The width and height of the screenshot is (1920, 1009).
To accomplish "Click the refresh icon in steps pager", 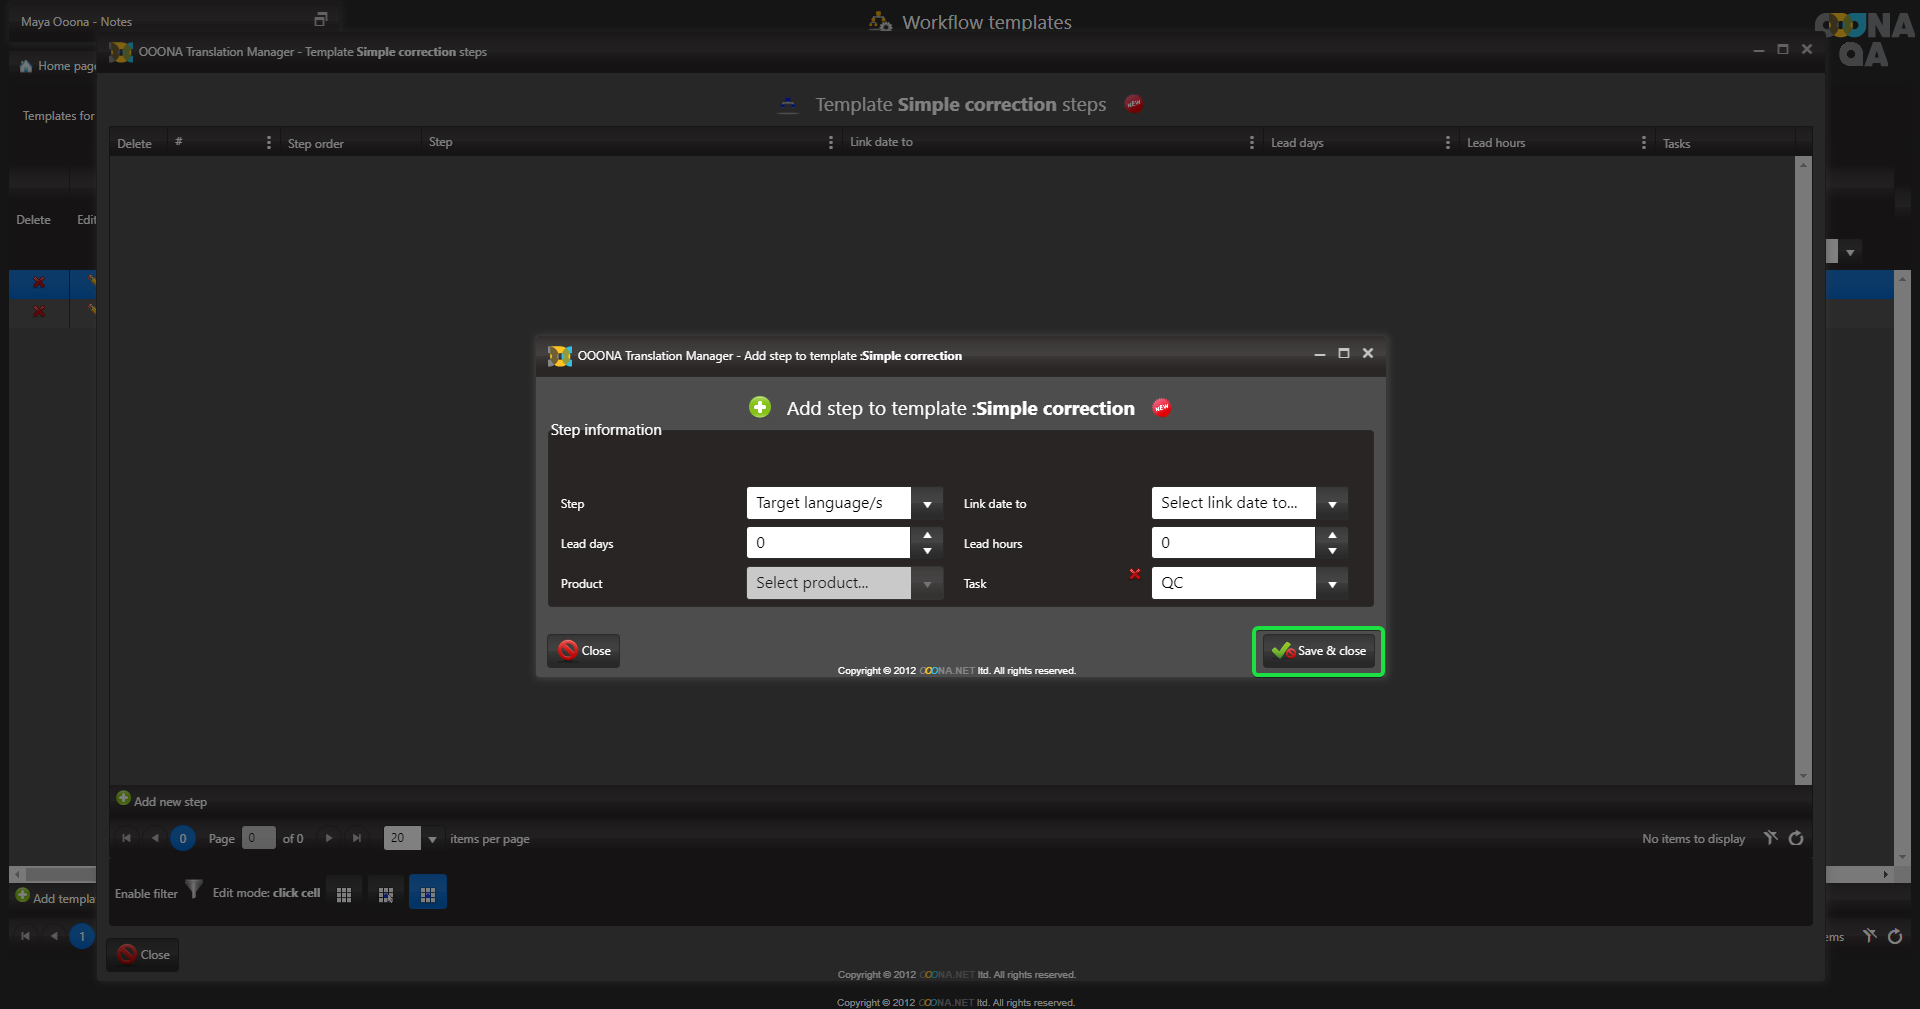I will coord(1796,838).
